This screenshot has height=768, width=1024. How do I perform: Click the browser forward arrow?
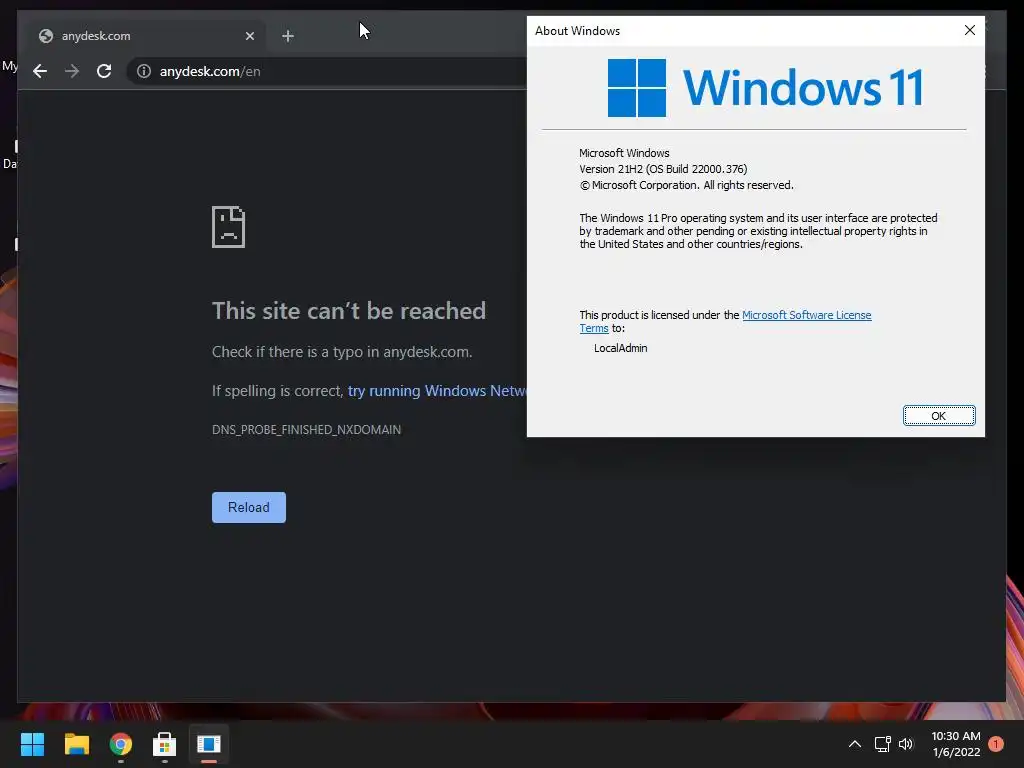(72, 71)
